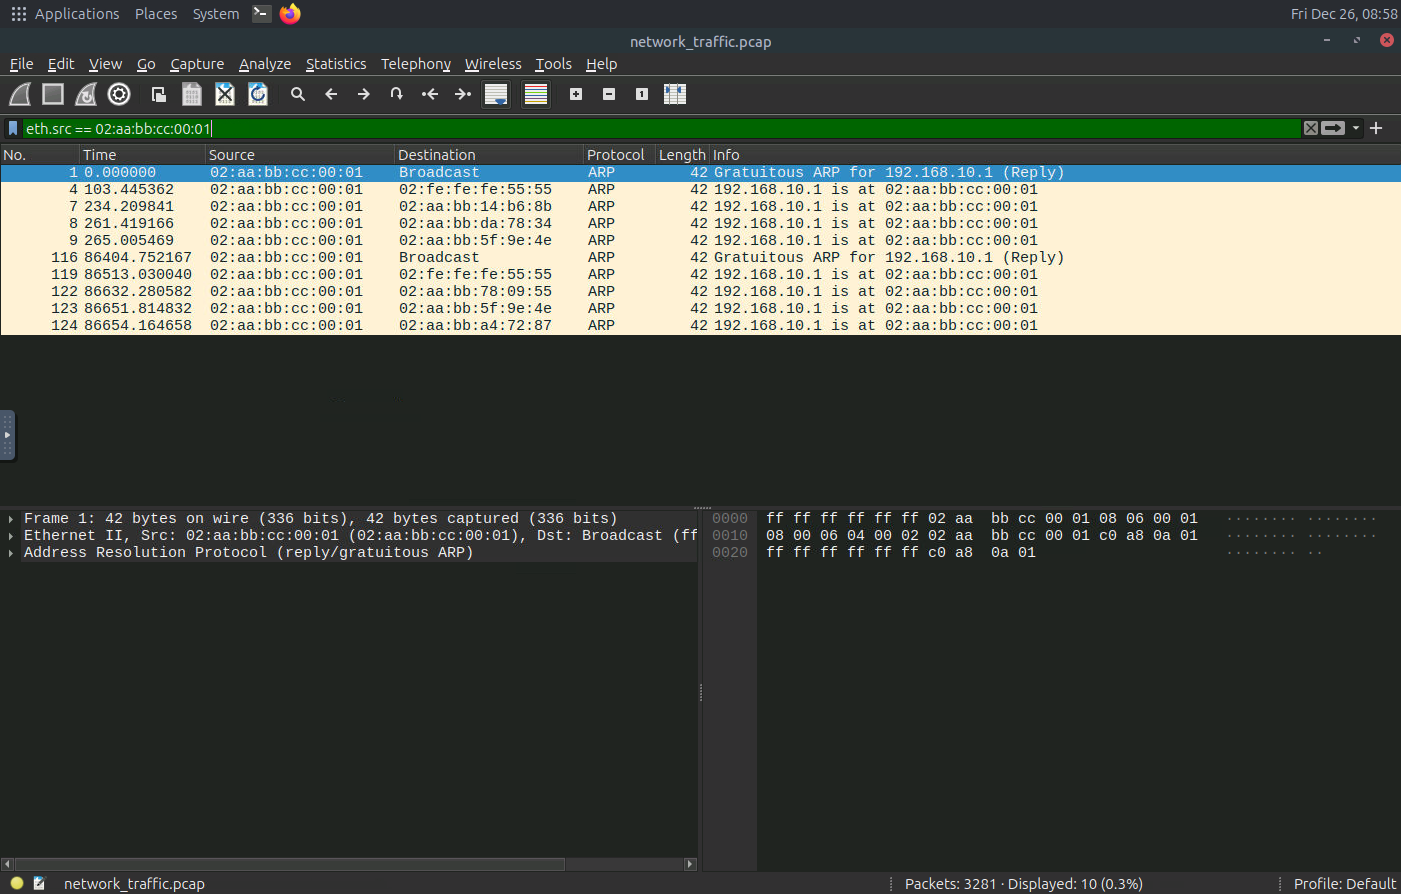Screen dimensions: 1401x894
Task: Click the reload capture file icon
Action: click(258, 94)
